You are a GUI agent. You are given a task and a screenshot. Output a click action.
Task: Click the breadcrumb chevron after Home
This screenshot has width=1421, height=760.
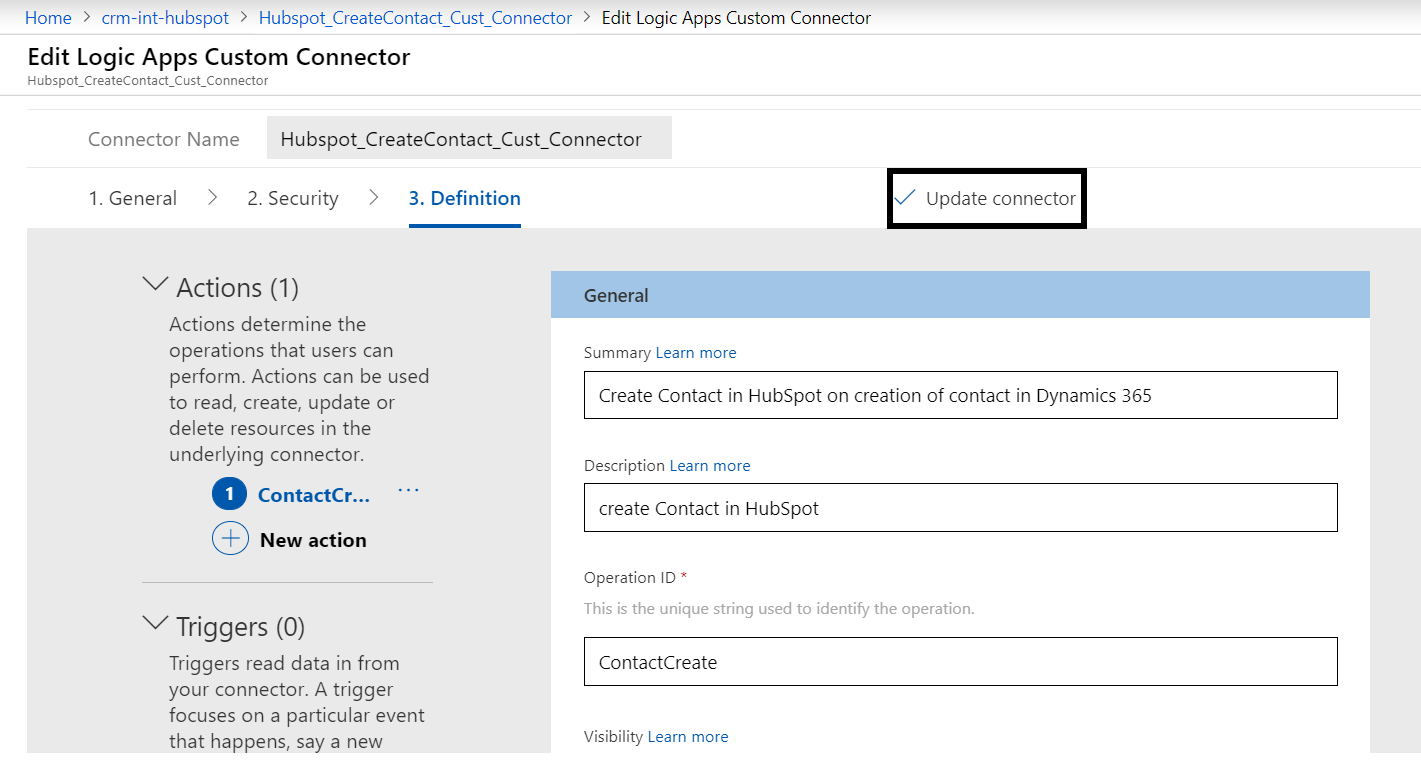85,17
